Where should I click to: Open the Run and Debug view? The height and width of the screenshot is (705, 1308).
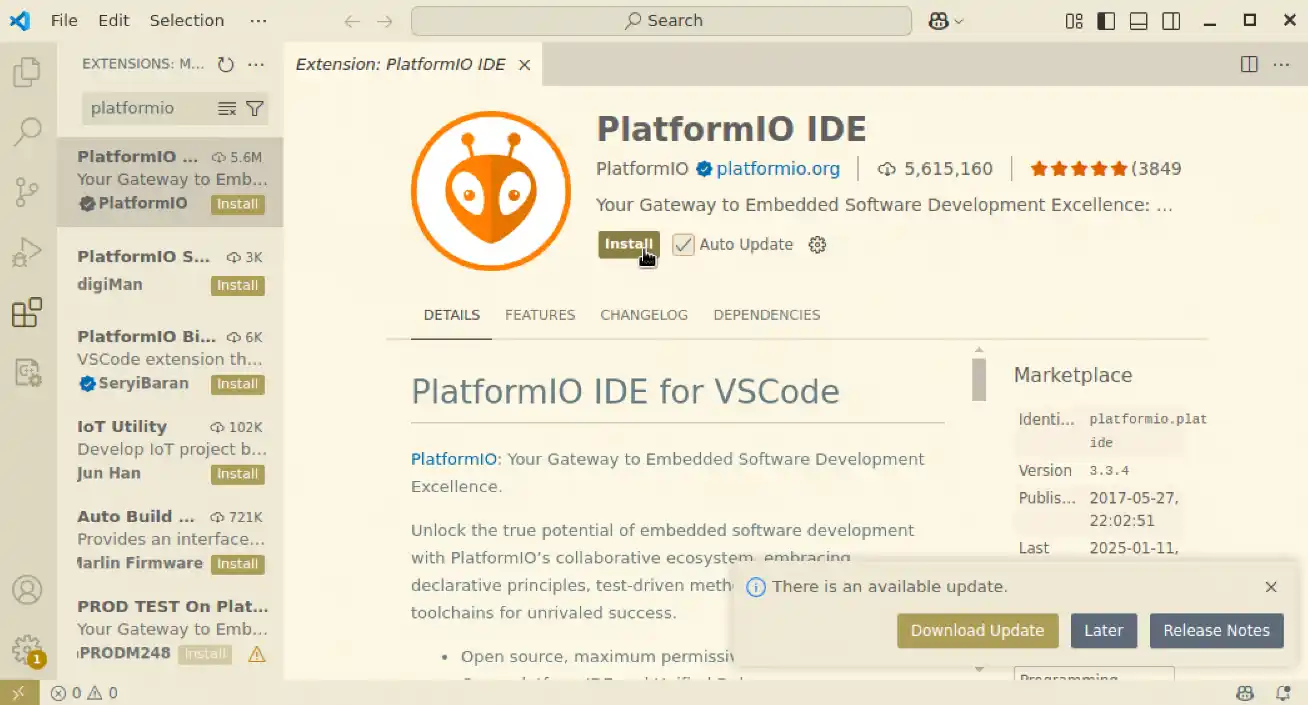coord(27,252)
